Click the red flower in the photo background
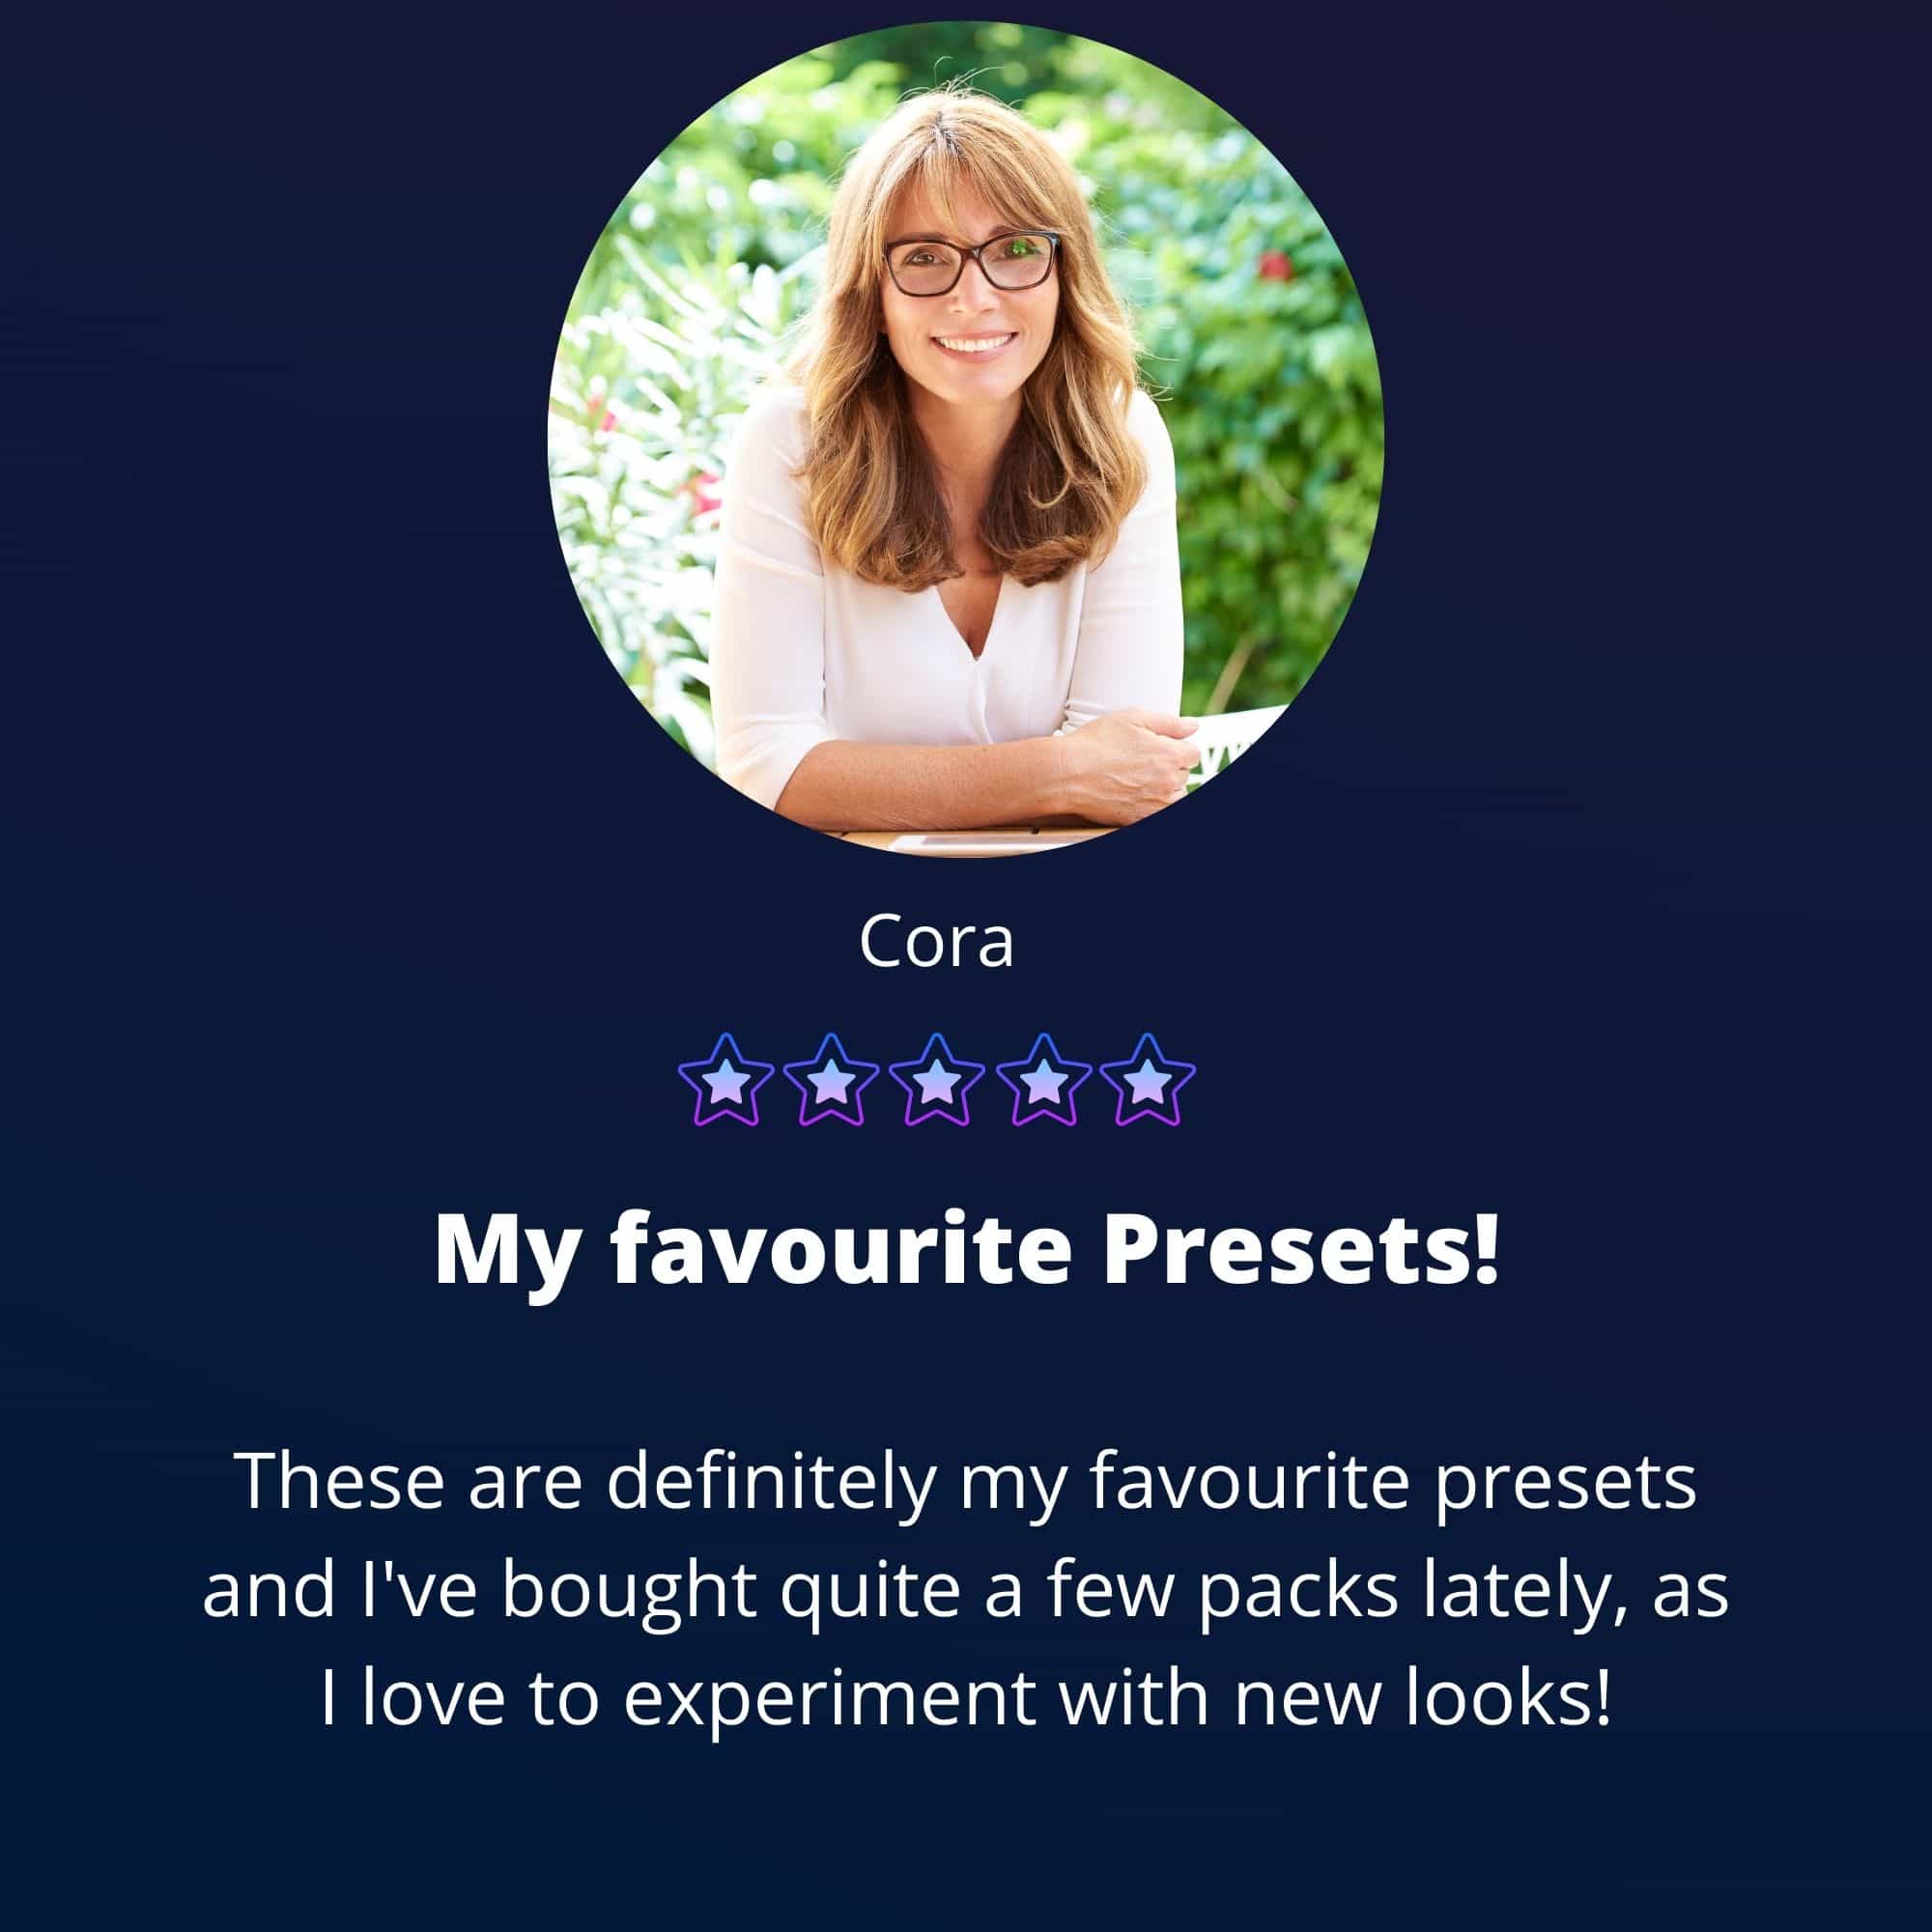The image size is (1932, 1932). click(1273, 265)
